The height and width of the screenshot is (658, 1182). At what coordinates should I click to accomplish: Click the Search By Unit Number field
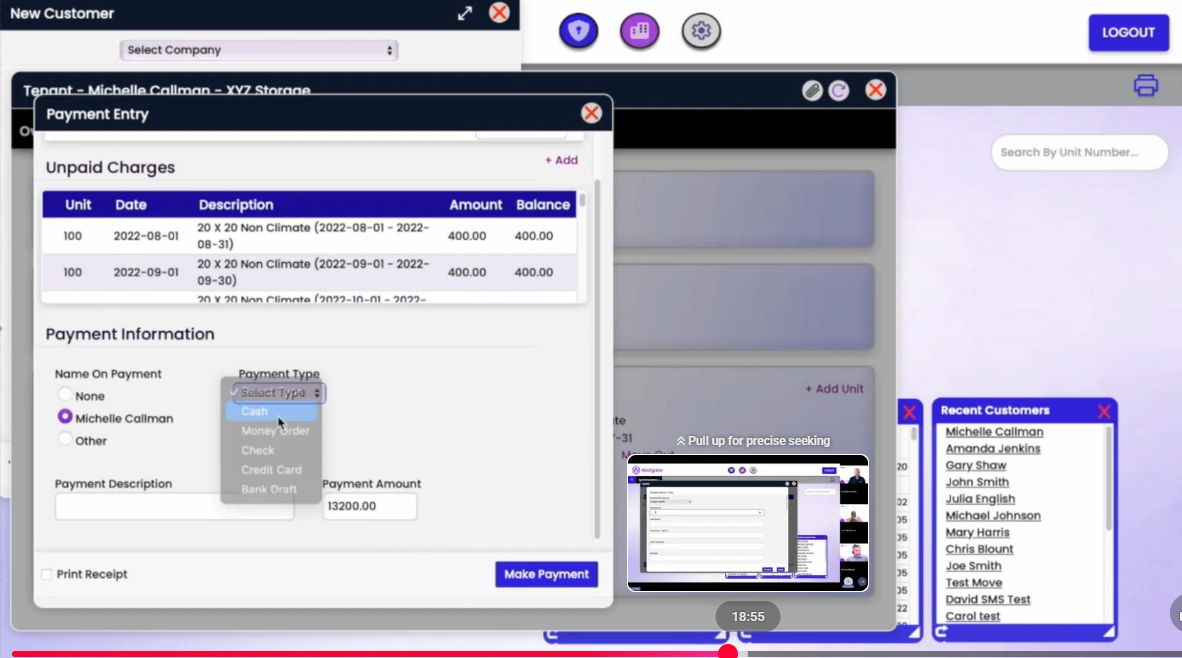pos(1079,152)
